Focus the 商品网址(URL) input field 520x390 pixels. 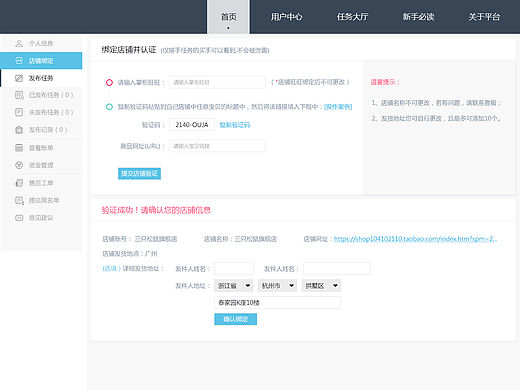click(217, 146)
